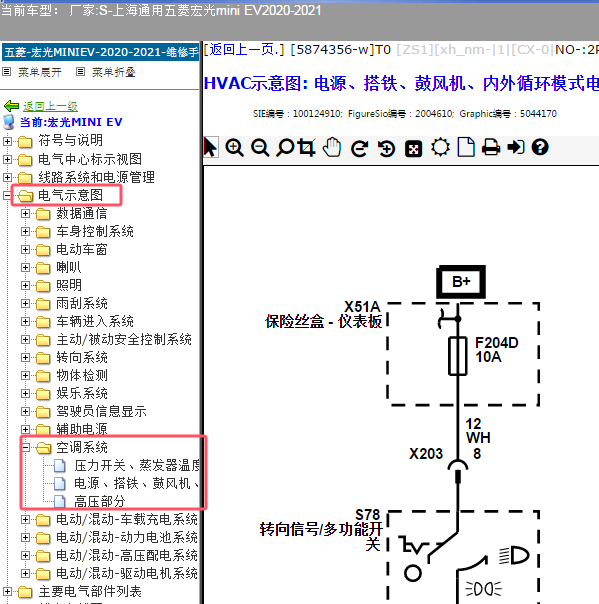Expand the 电气中心标示视图 tree node
The image size is (599, 604).
click(7, 159)
